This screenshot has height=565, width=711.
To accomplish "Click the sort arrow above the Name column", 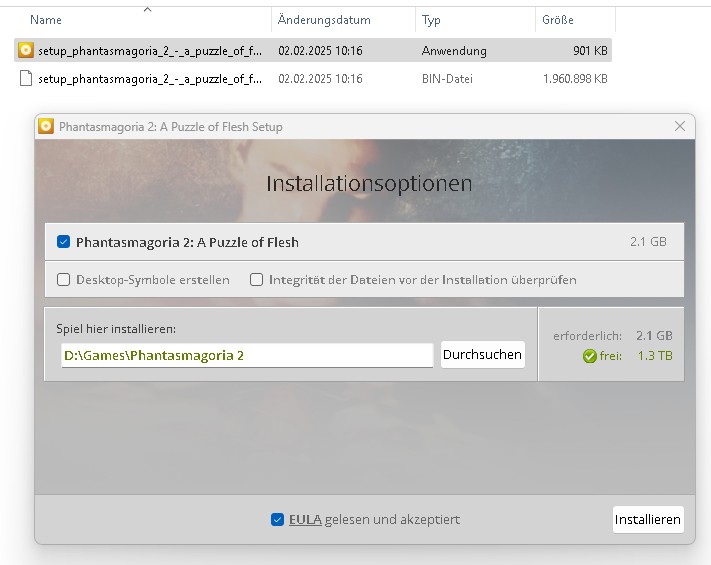I will (147, 9).
